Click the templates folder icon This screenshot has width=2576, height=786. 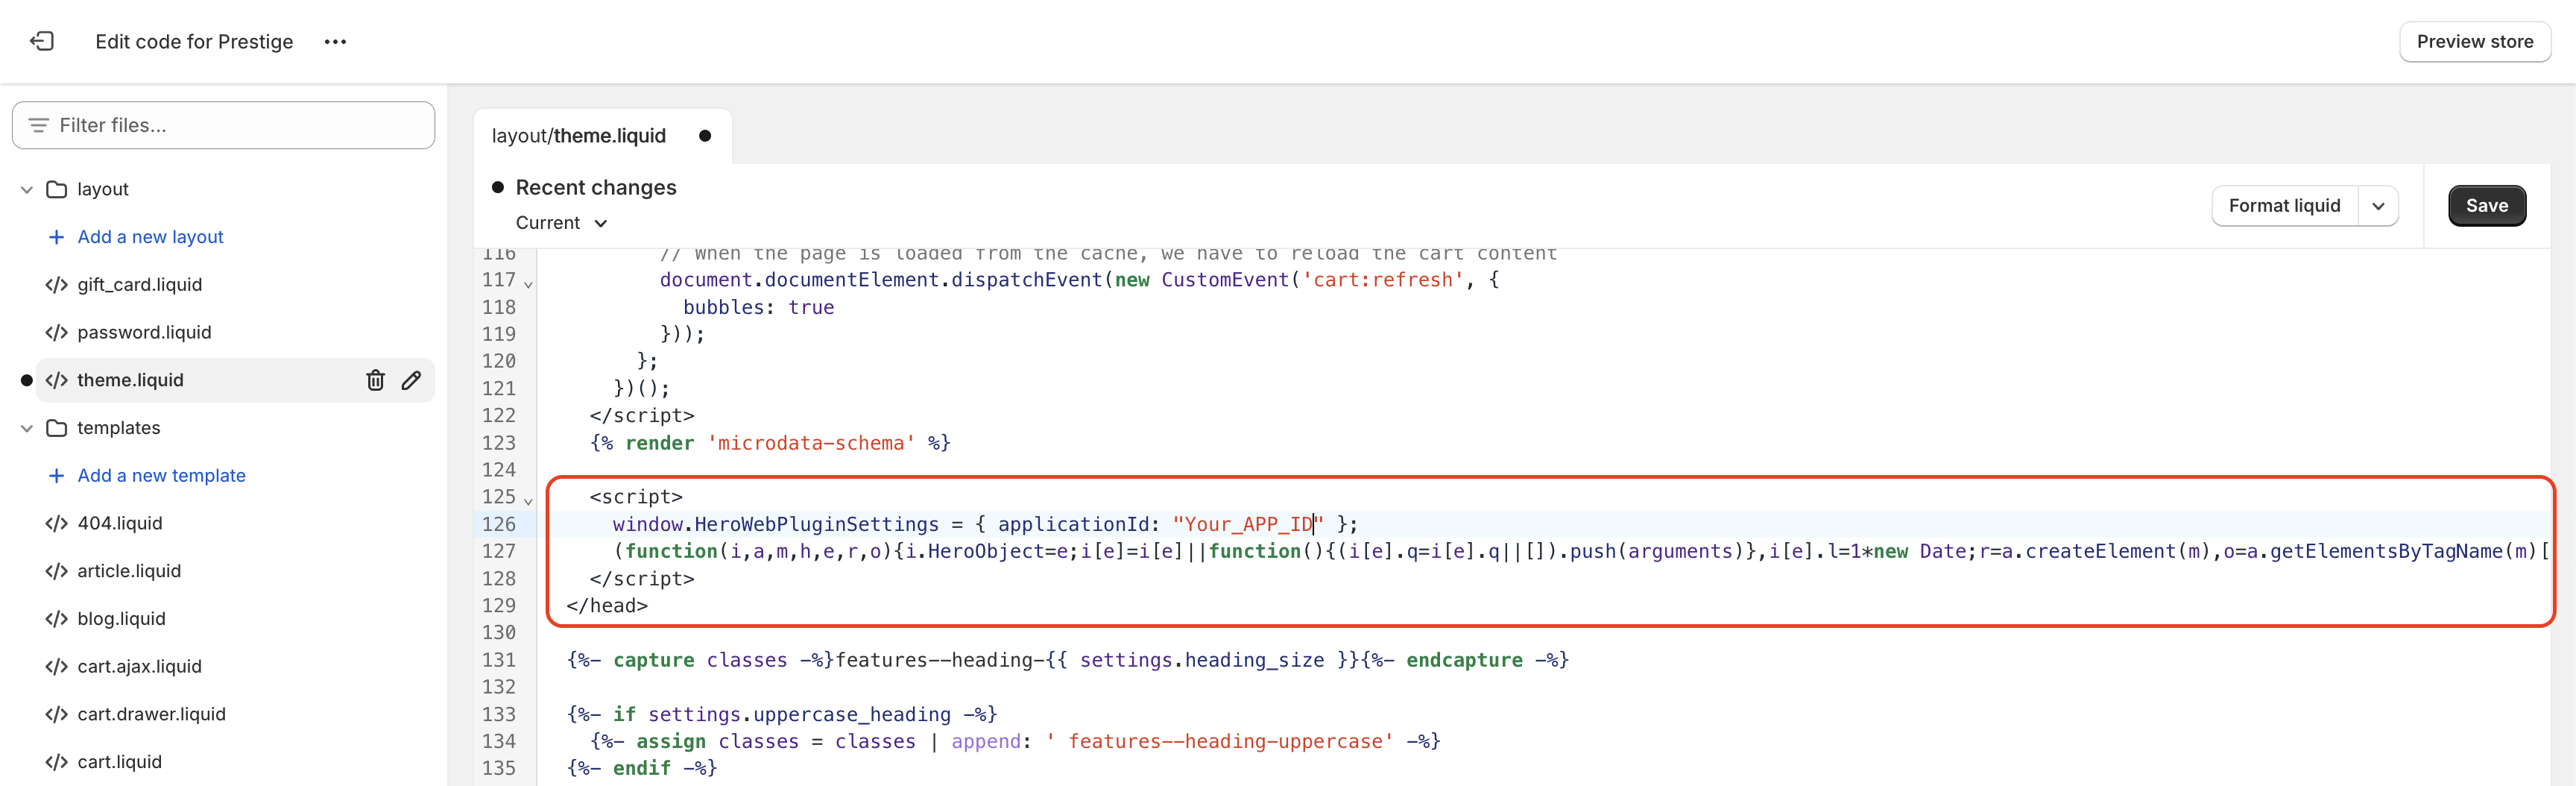57,428
